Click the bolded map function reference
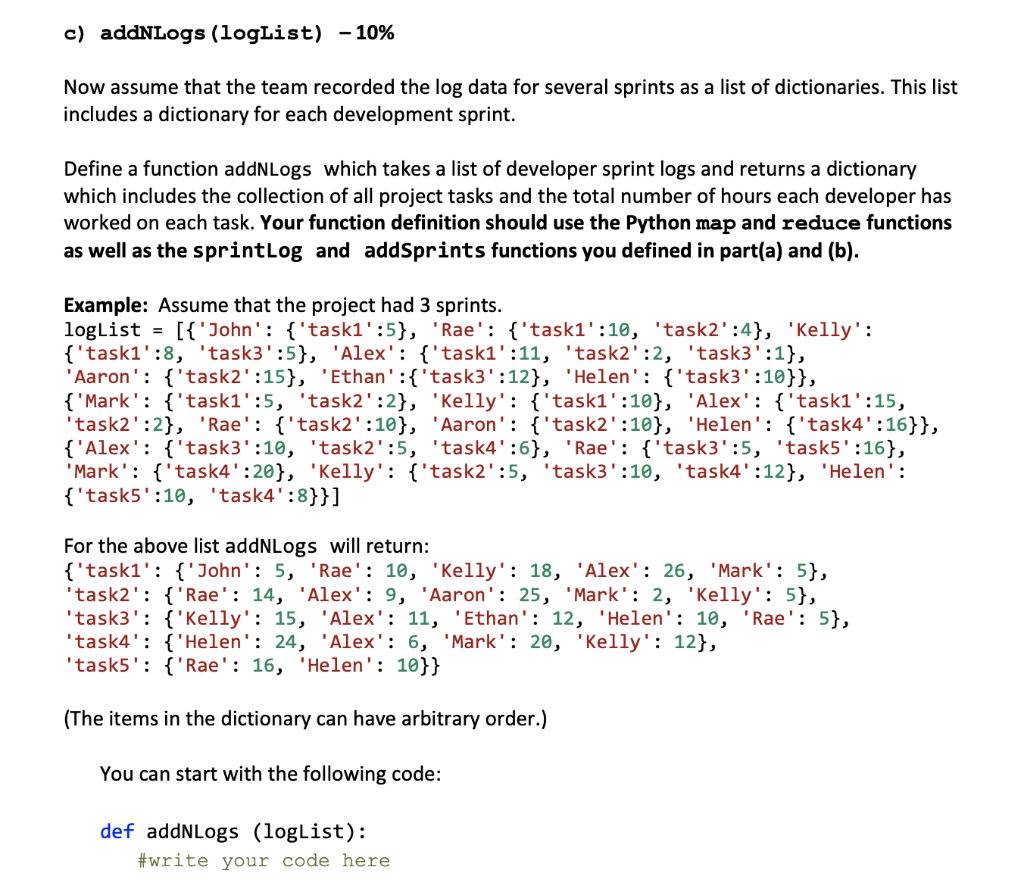The width and height of the screenshot is (1024, 892). (x=714, y=223)
